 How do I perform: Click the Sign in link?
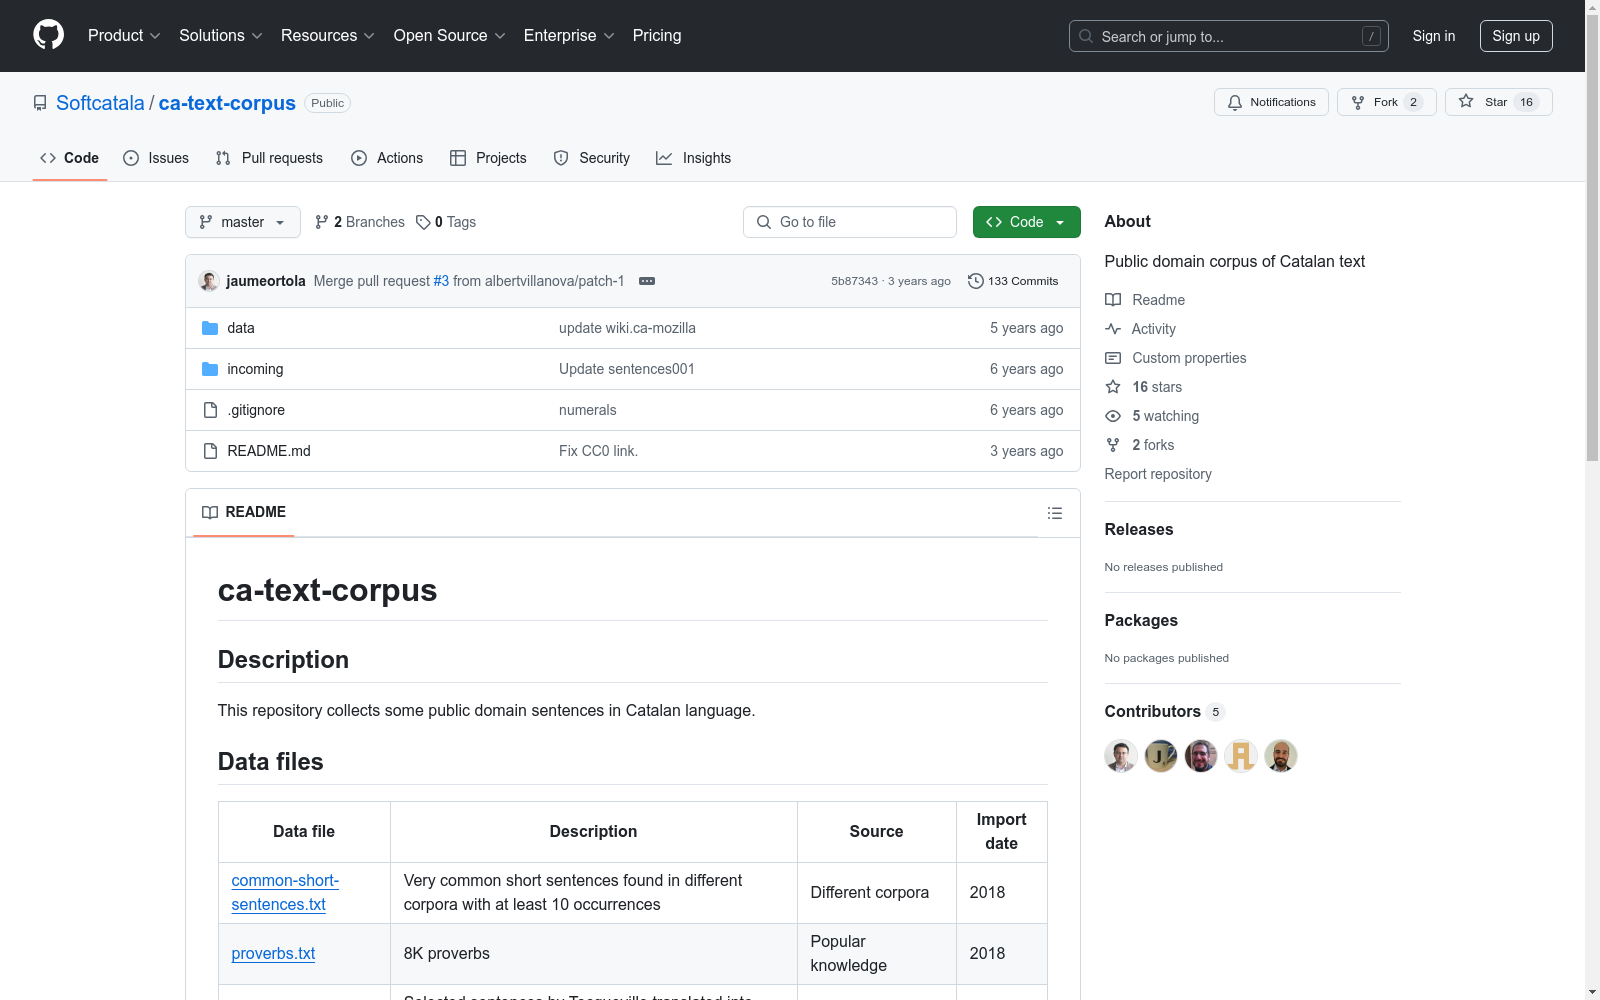(1434, 36)
